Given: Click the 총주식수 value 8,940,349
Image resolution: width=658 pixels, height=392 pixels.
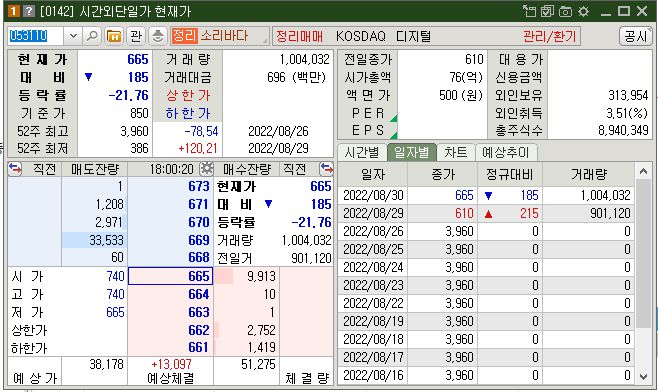Looking at the screenshot, I should pyautogui.click(x=624, y=131).
